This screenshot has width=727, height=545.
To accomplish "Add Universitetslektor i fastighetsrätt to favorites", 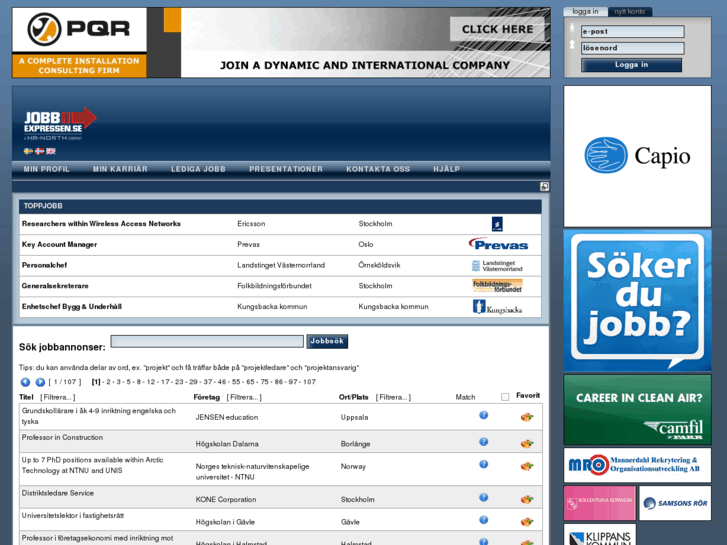I will pos(527,521).
